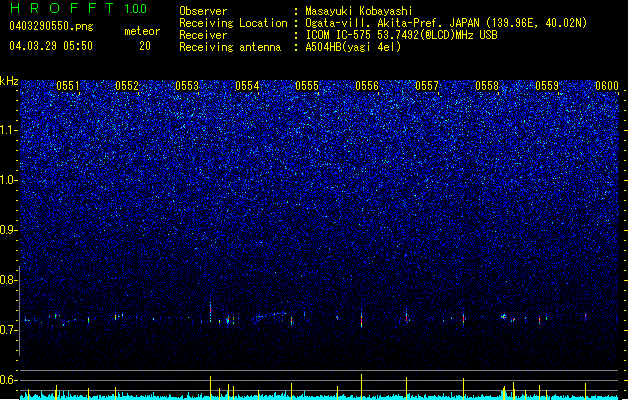Click the 0554 time marker
629x400 pixels.
(x=247, y=86)
